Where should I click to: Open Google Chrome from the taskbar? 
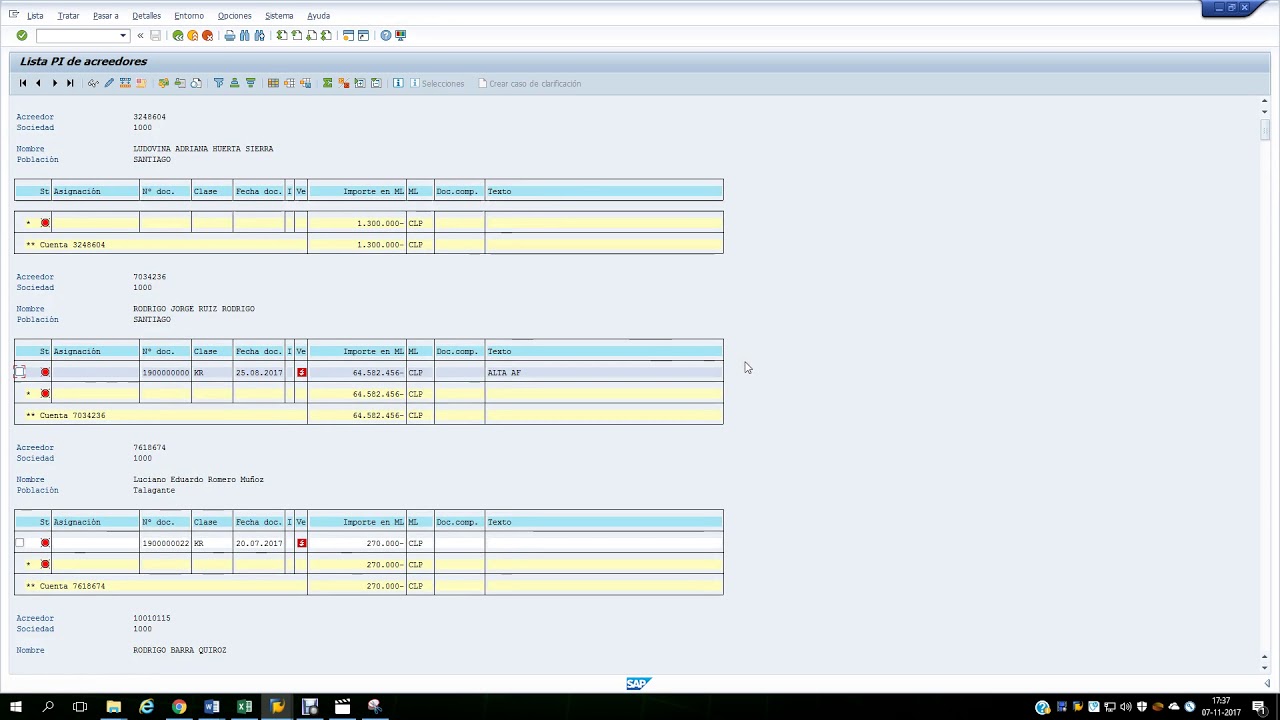click(x=179, y=707)
